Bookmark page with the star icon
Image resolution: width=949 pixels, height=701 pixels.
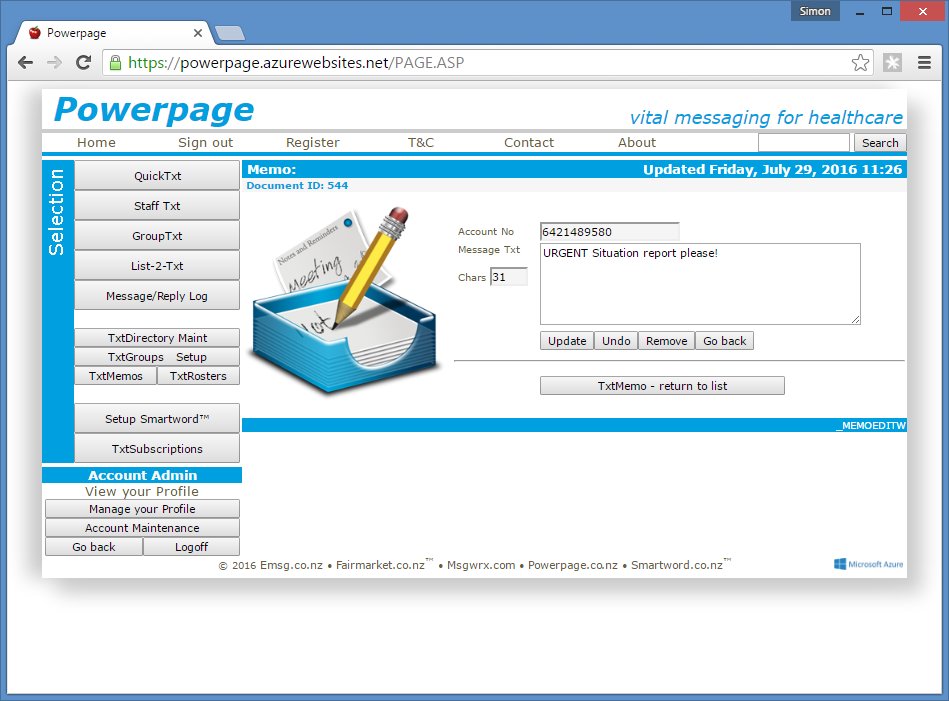[860, 63]
